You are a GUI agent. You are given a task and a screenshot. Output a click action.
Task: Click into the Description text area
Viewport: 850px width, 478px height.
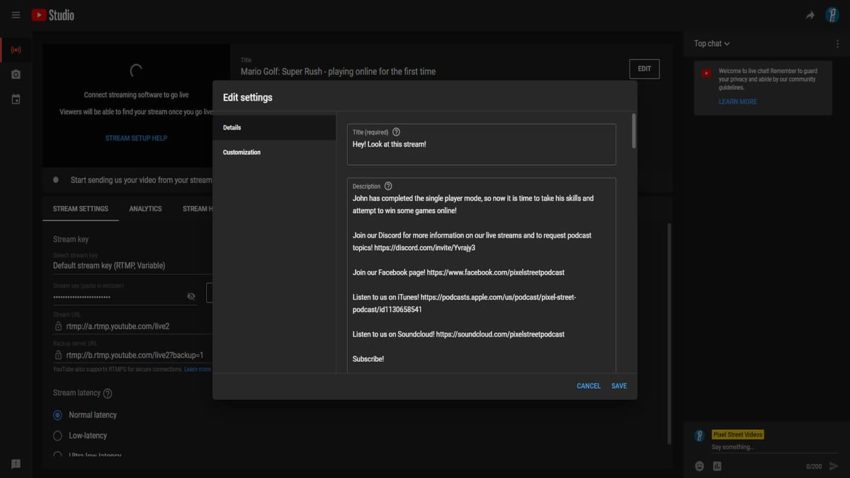click(481, 275)
